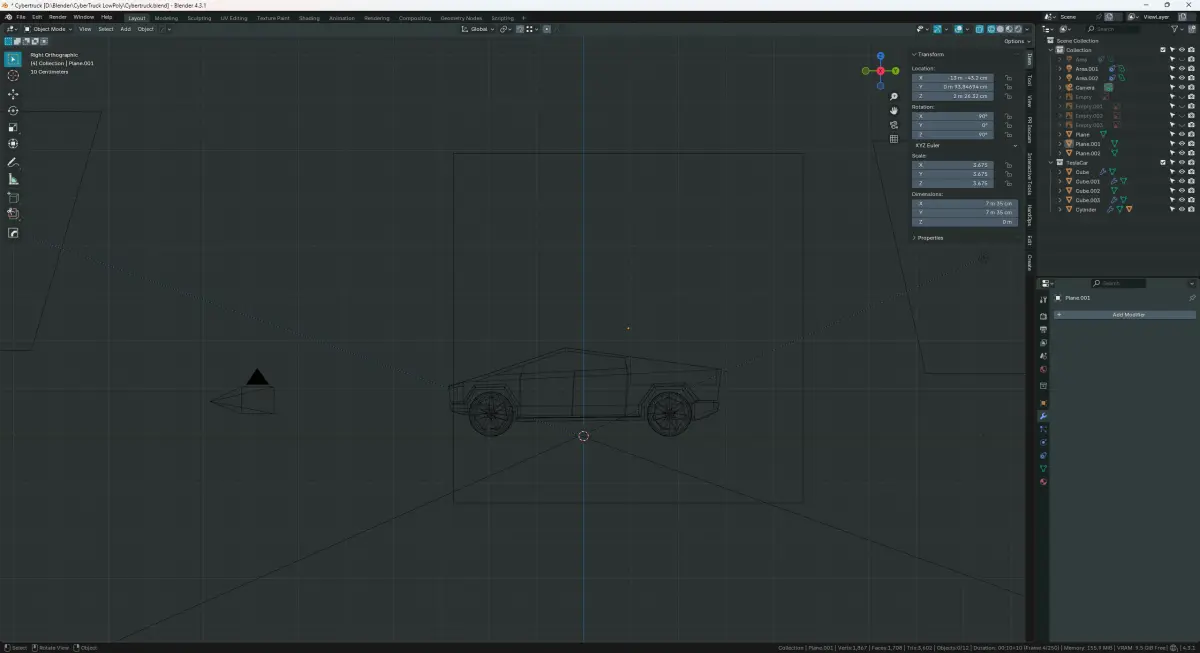The image size is (1200, 653).
Task: Select the 3D Cursor tool
Action: (x=13, y=76)
